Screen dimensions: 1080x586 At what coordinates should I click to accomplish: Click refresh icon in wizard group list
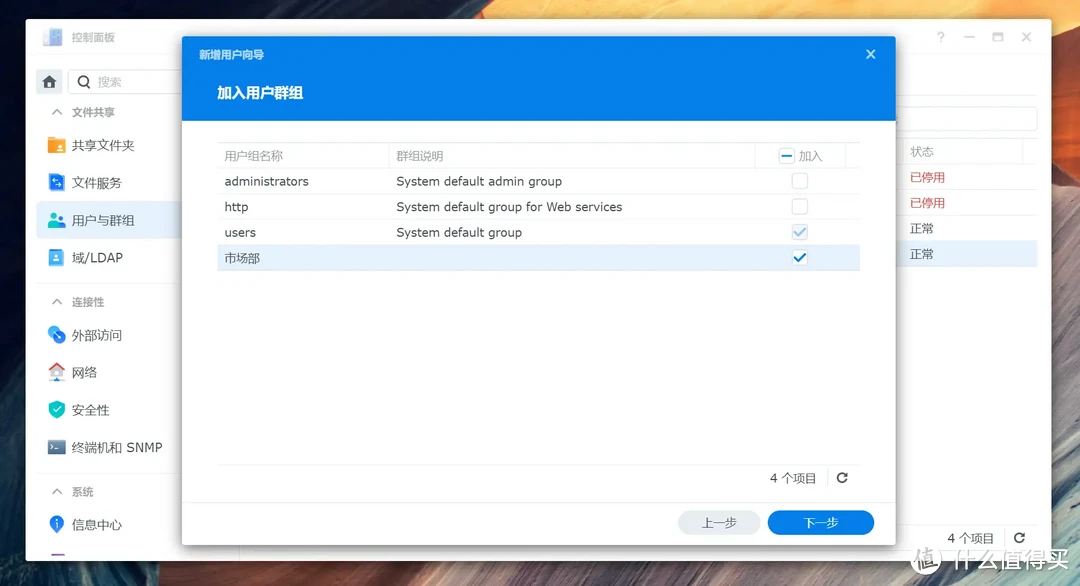coord(842,478)
